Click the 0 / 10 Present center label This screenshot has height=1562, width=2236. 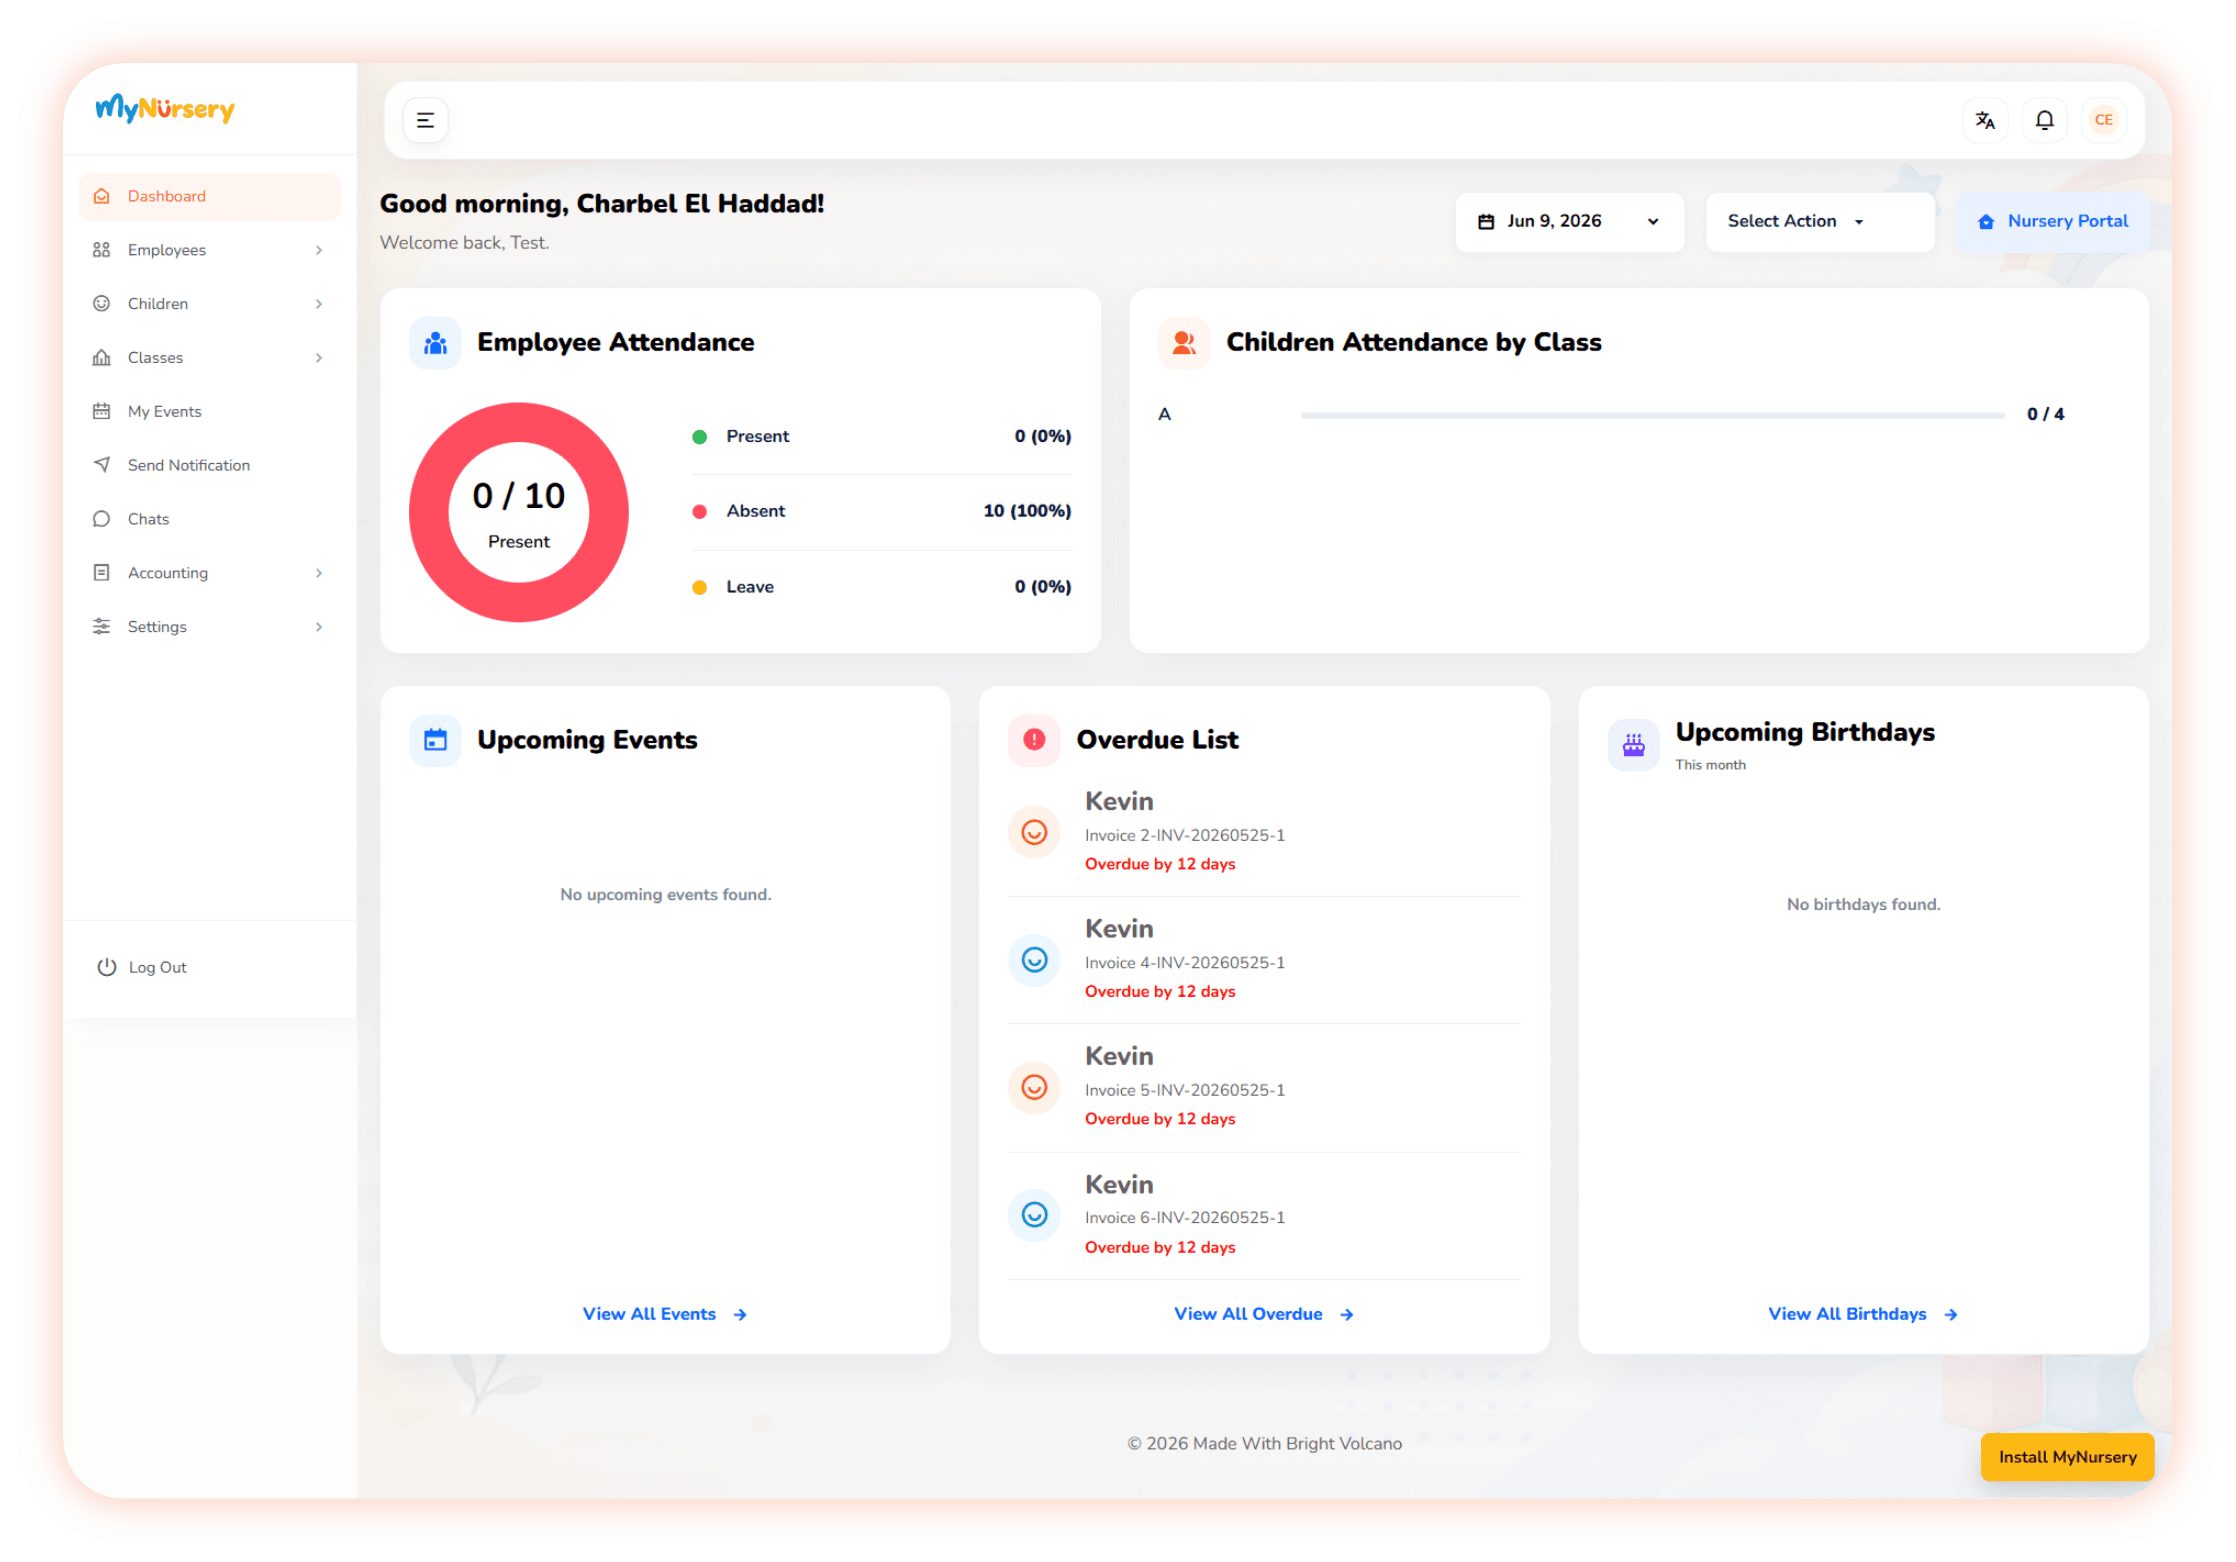coord(518,514)
